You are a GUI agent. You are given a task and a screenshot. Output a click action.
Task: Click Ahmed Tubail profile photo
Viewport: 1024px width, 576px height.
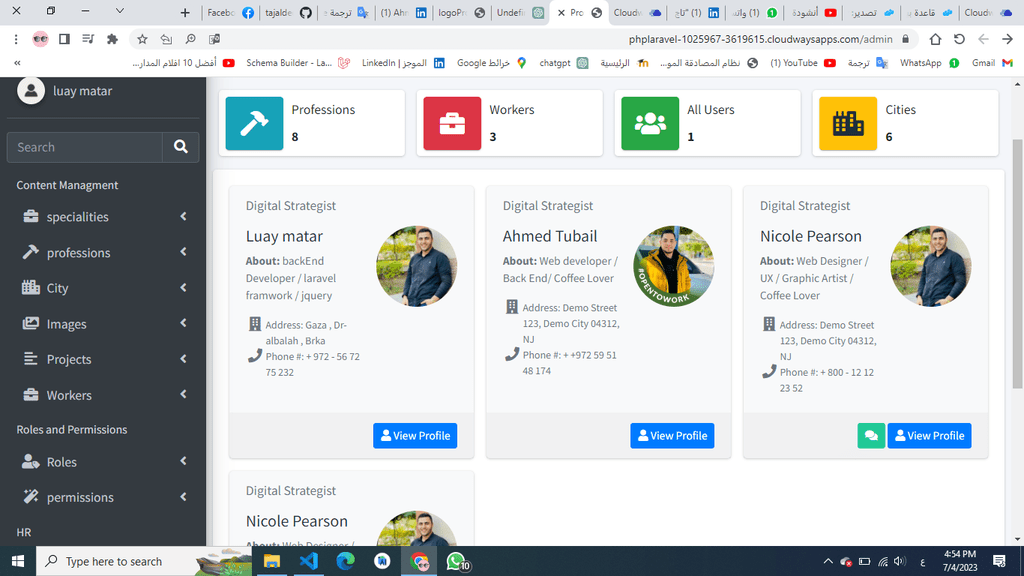coord(673,266)
